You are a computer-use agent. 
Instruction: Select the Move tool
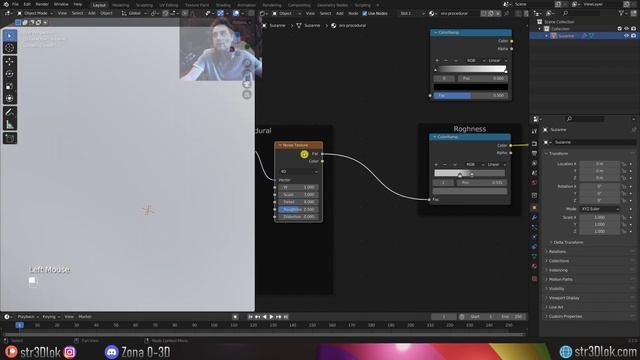[10, 62]
